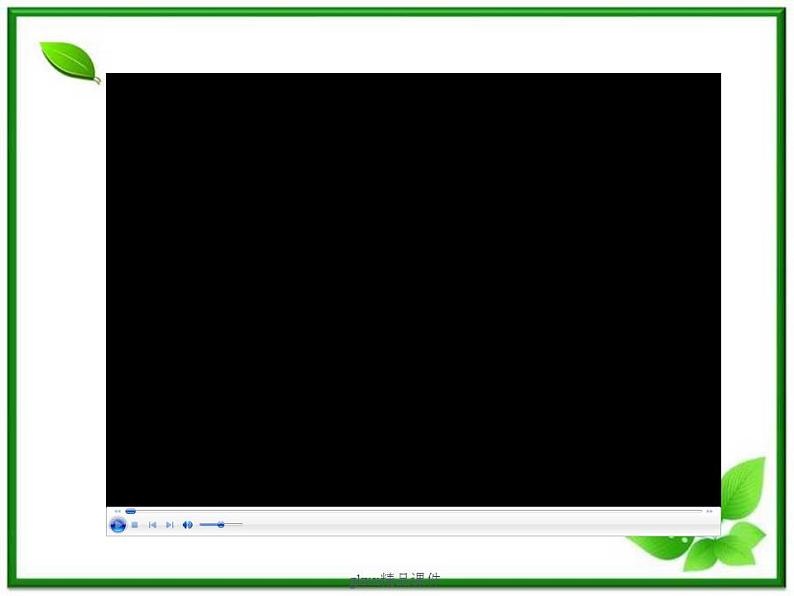Click the black video display area

413,289
